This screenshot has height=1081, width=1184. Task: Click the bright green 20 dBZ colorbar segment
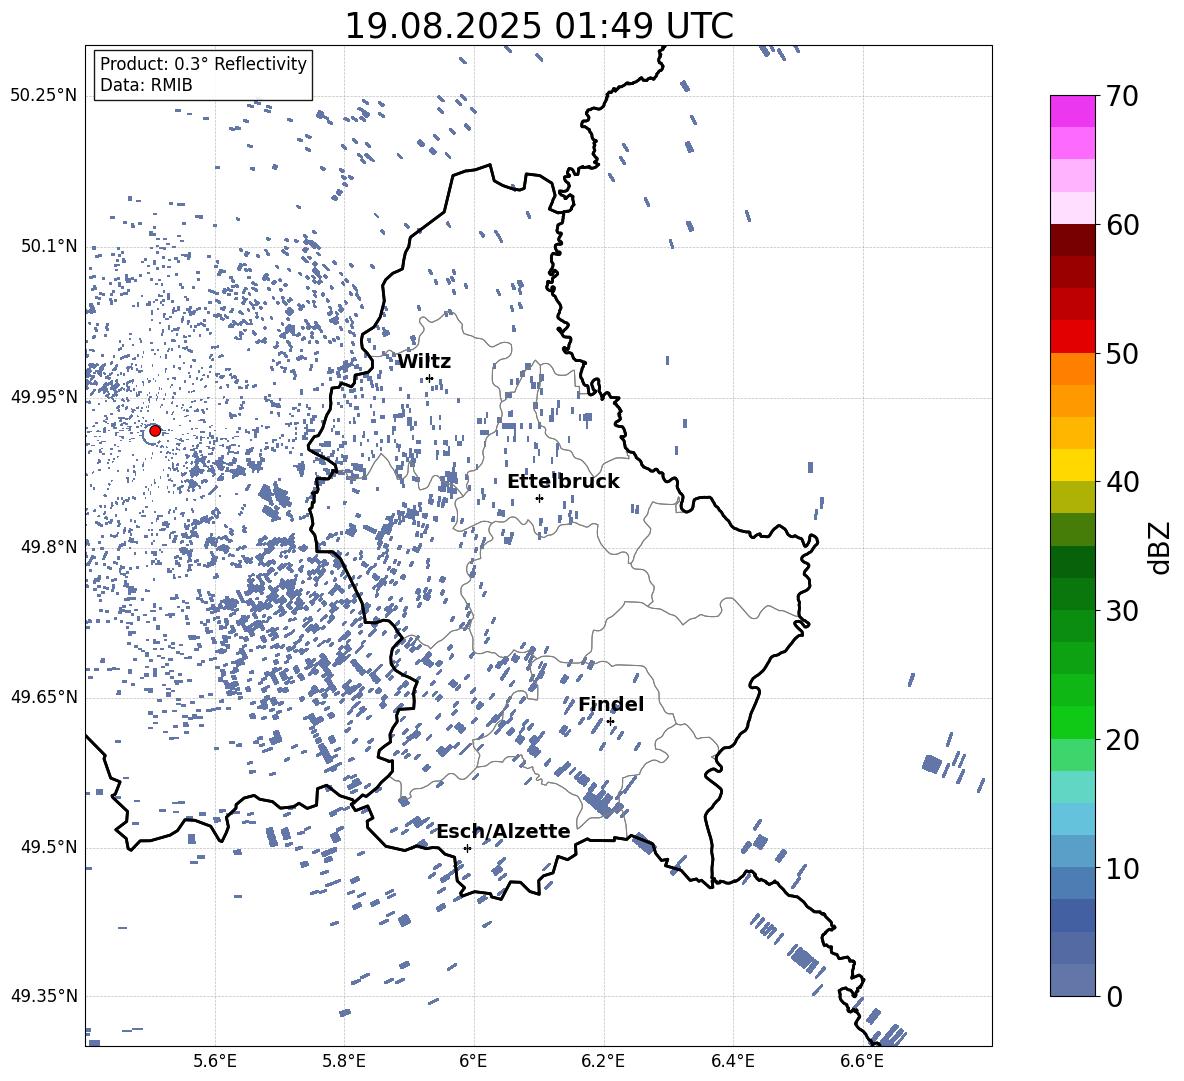(x=1073, y=722)
